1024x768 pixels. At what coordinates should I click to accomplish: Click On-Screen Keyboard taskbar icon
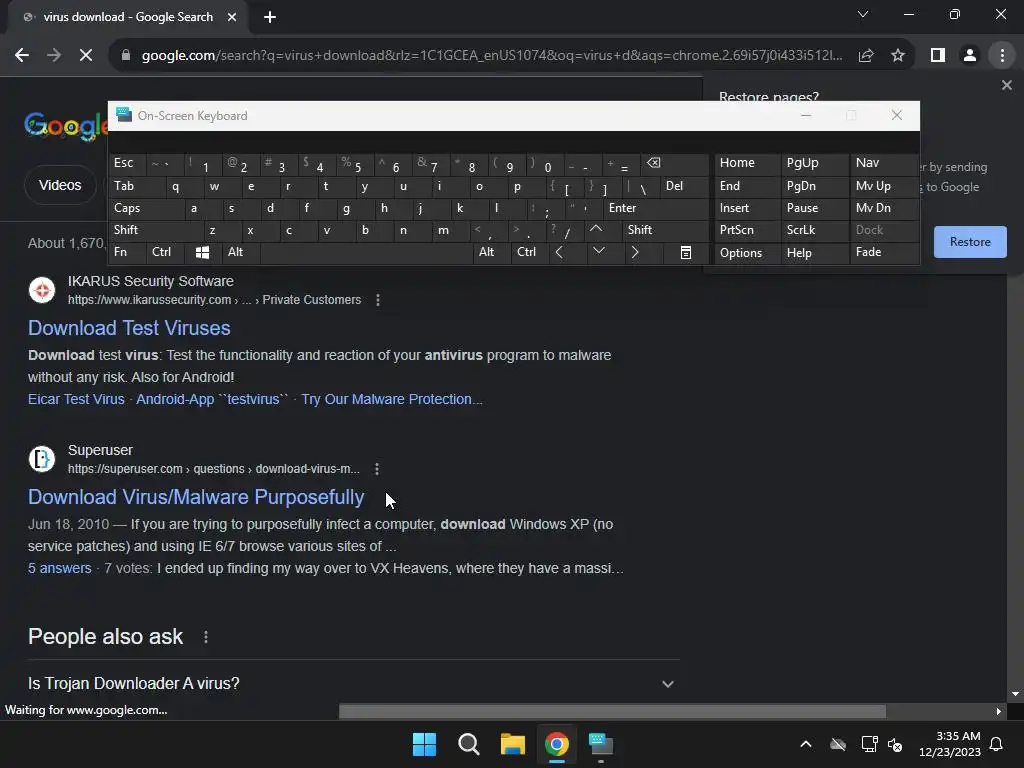601,744
